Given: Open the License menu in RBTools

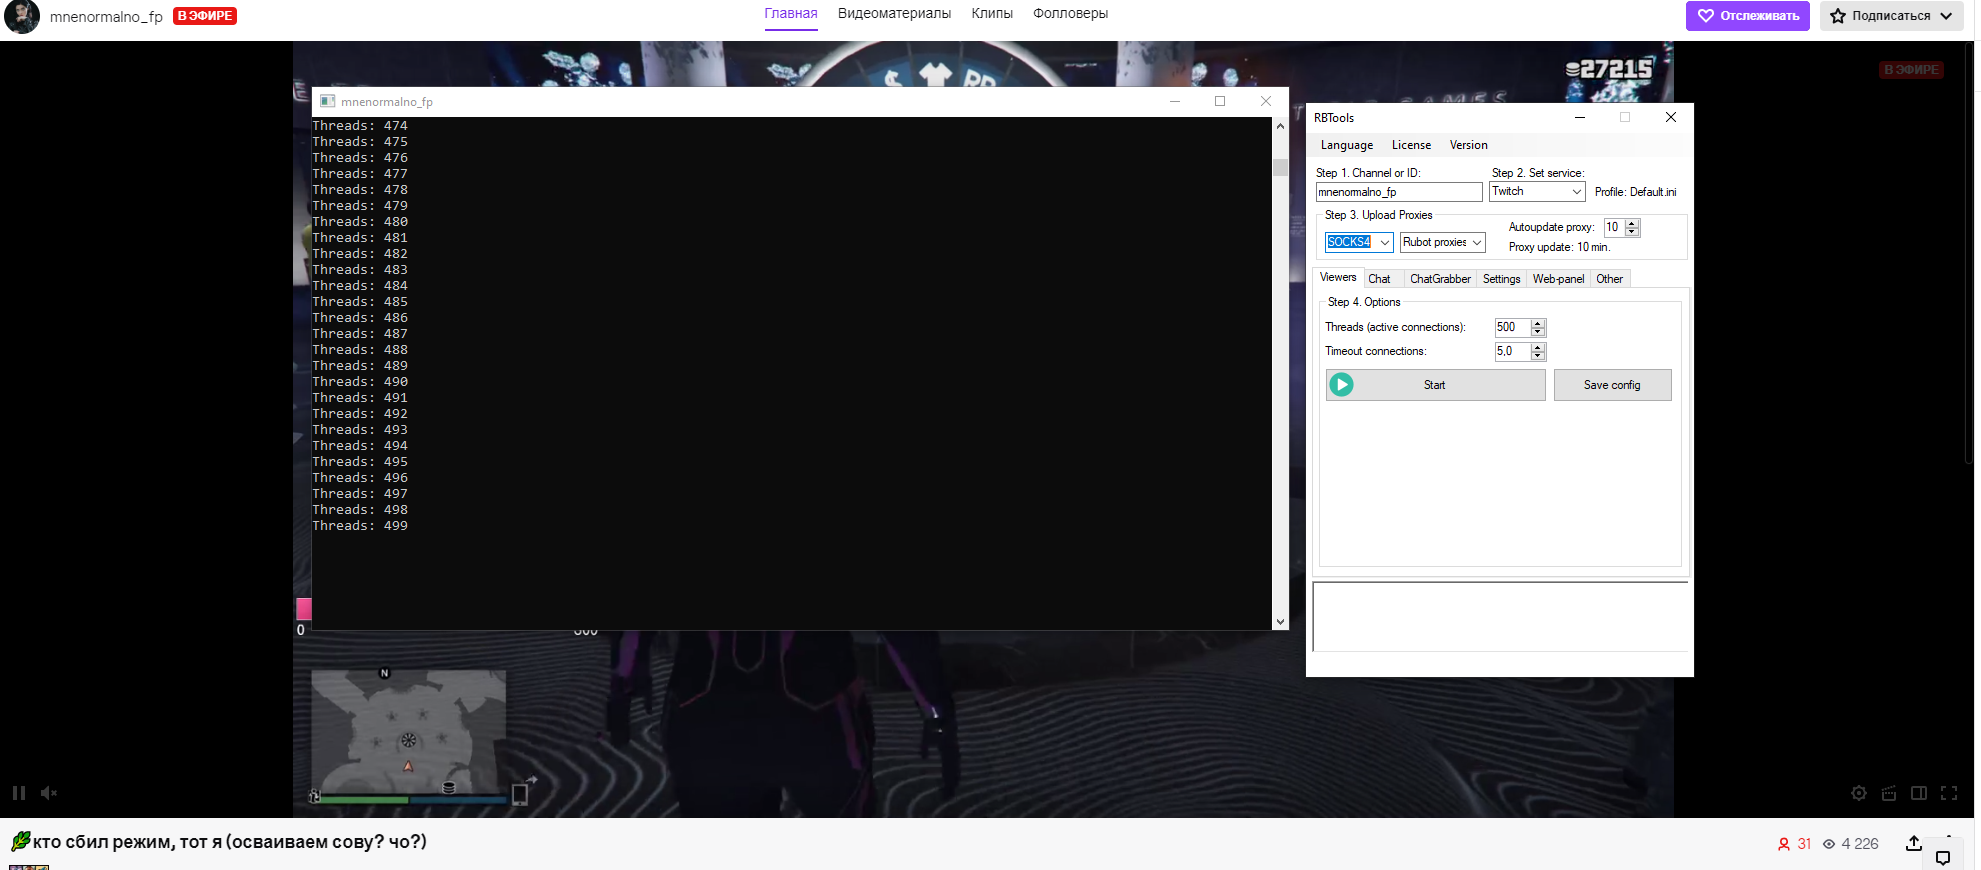Looking at the screenshot, I should 1410,145.
